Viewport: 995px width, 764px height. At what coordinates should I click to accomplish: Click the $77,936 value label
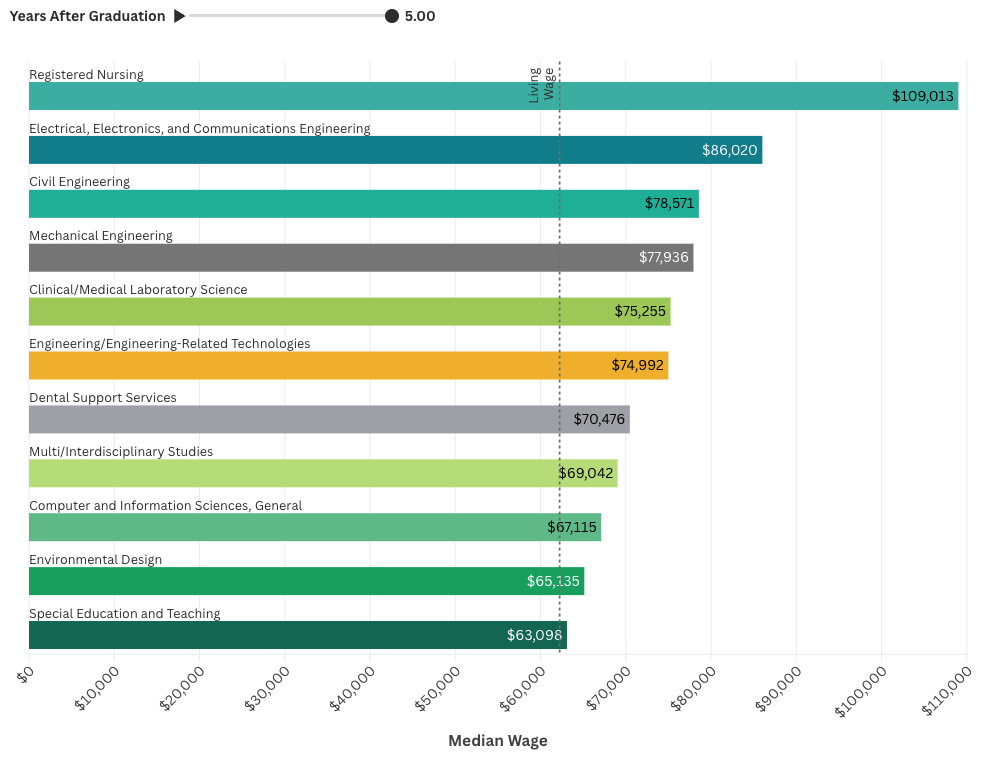[x=663, y=257]
